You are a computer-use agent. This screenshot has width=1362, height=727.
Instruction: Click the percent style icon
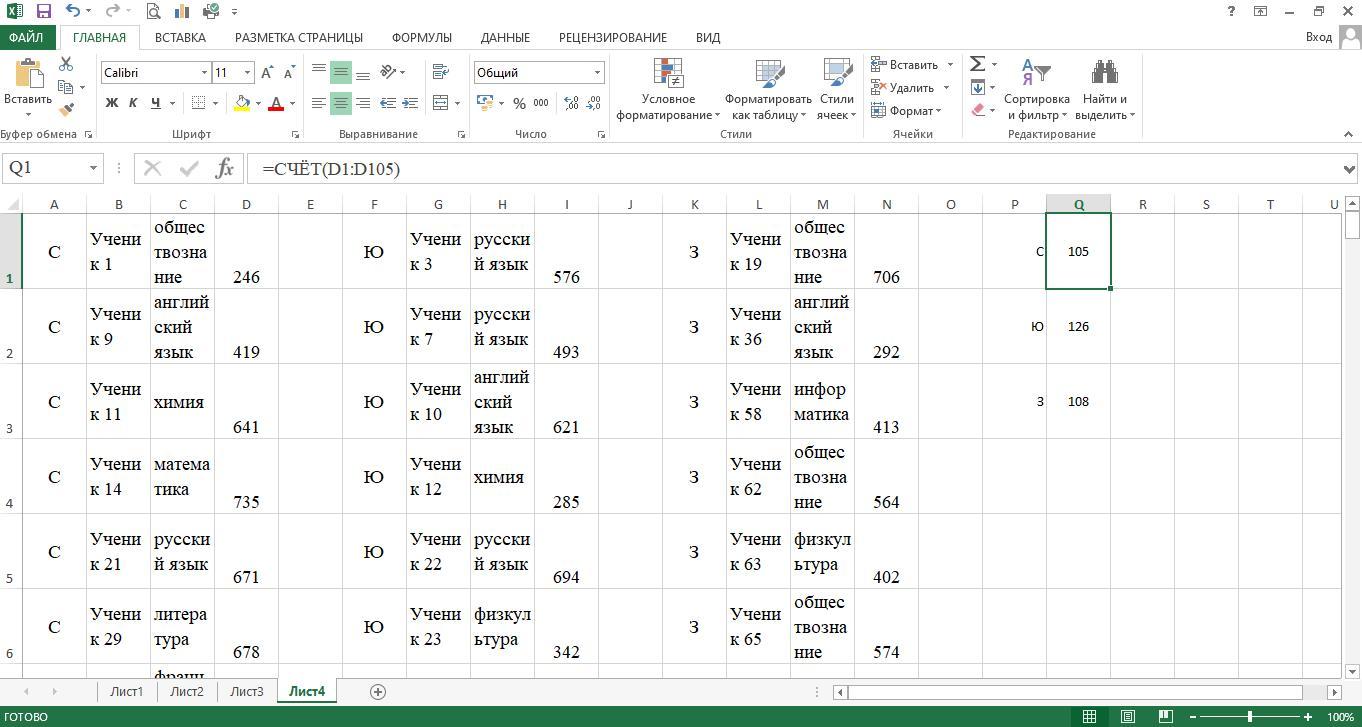(519, 103)
